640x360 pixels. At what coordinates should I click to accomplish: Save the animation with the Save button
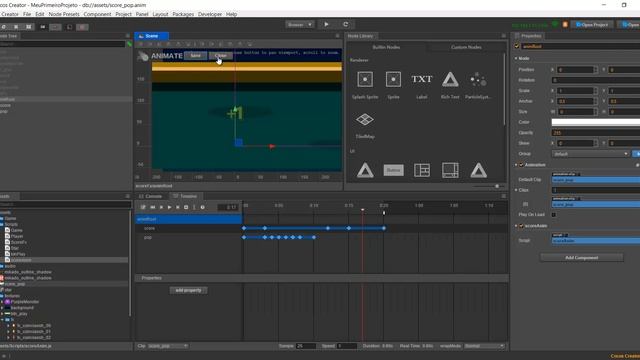click(x=196, y=56)
